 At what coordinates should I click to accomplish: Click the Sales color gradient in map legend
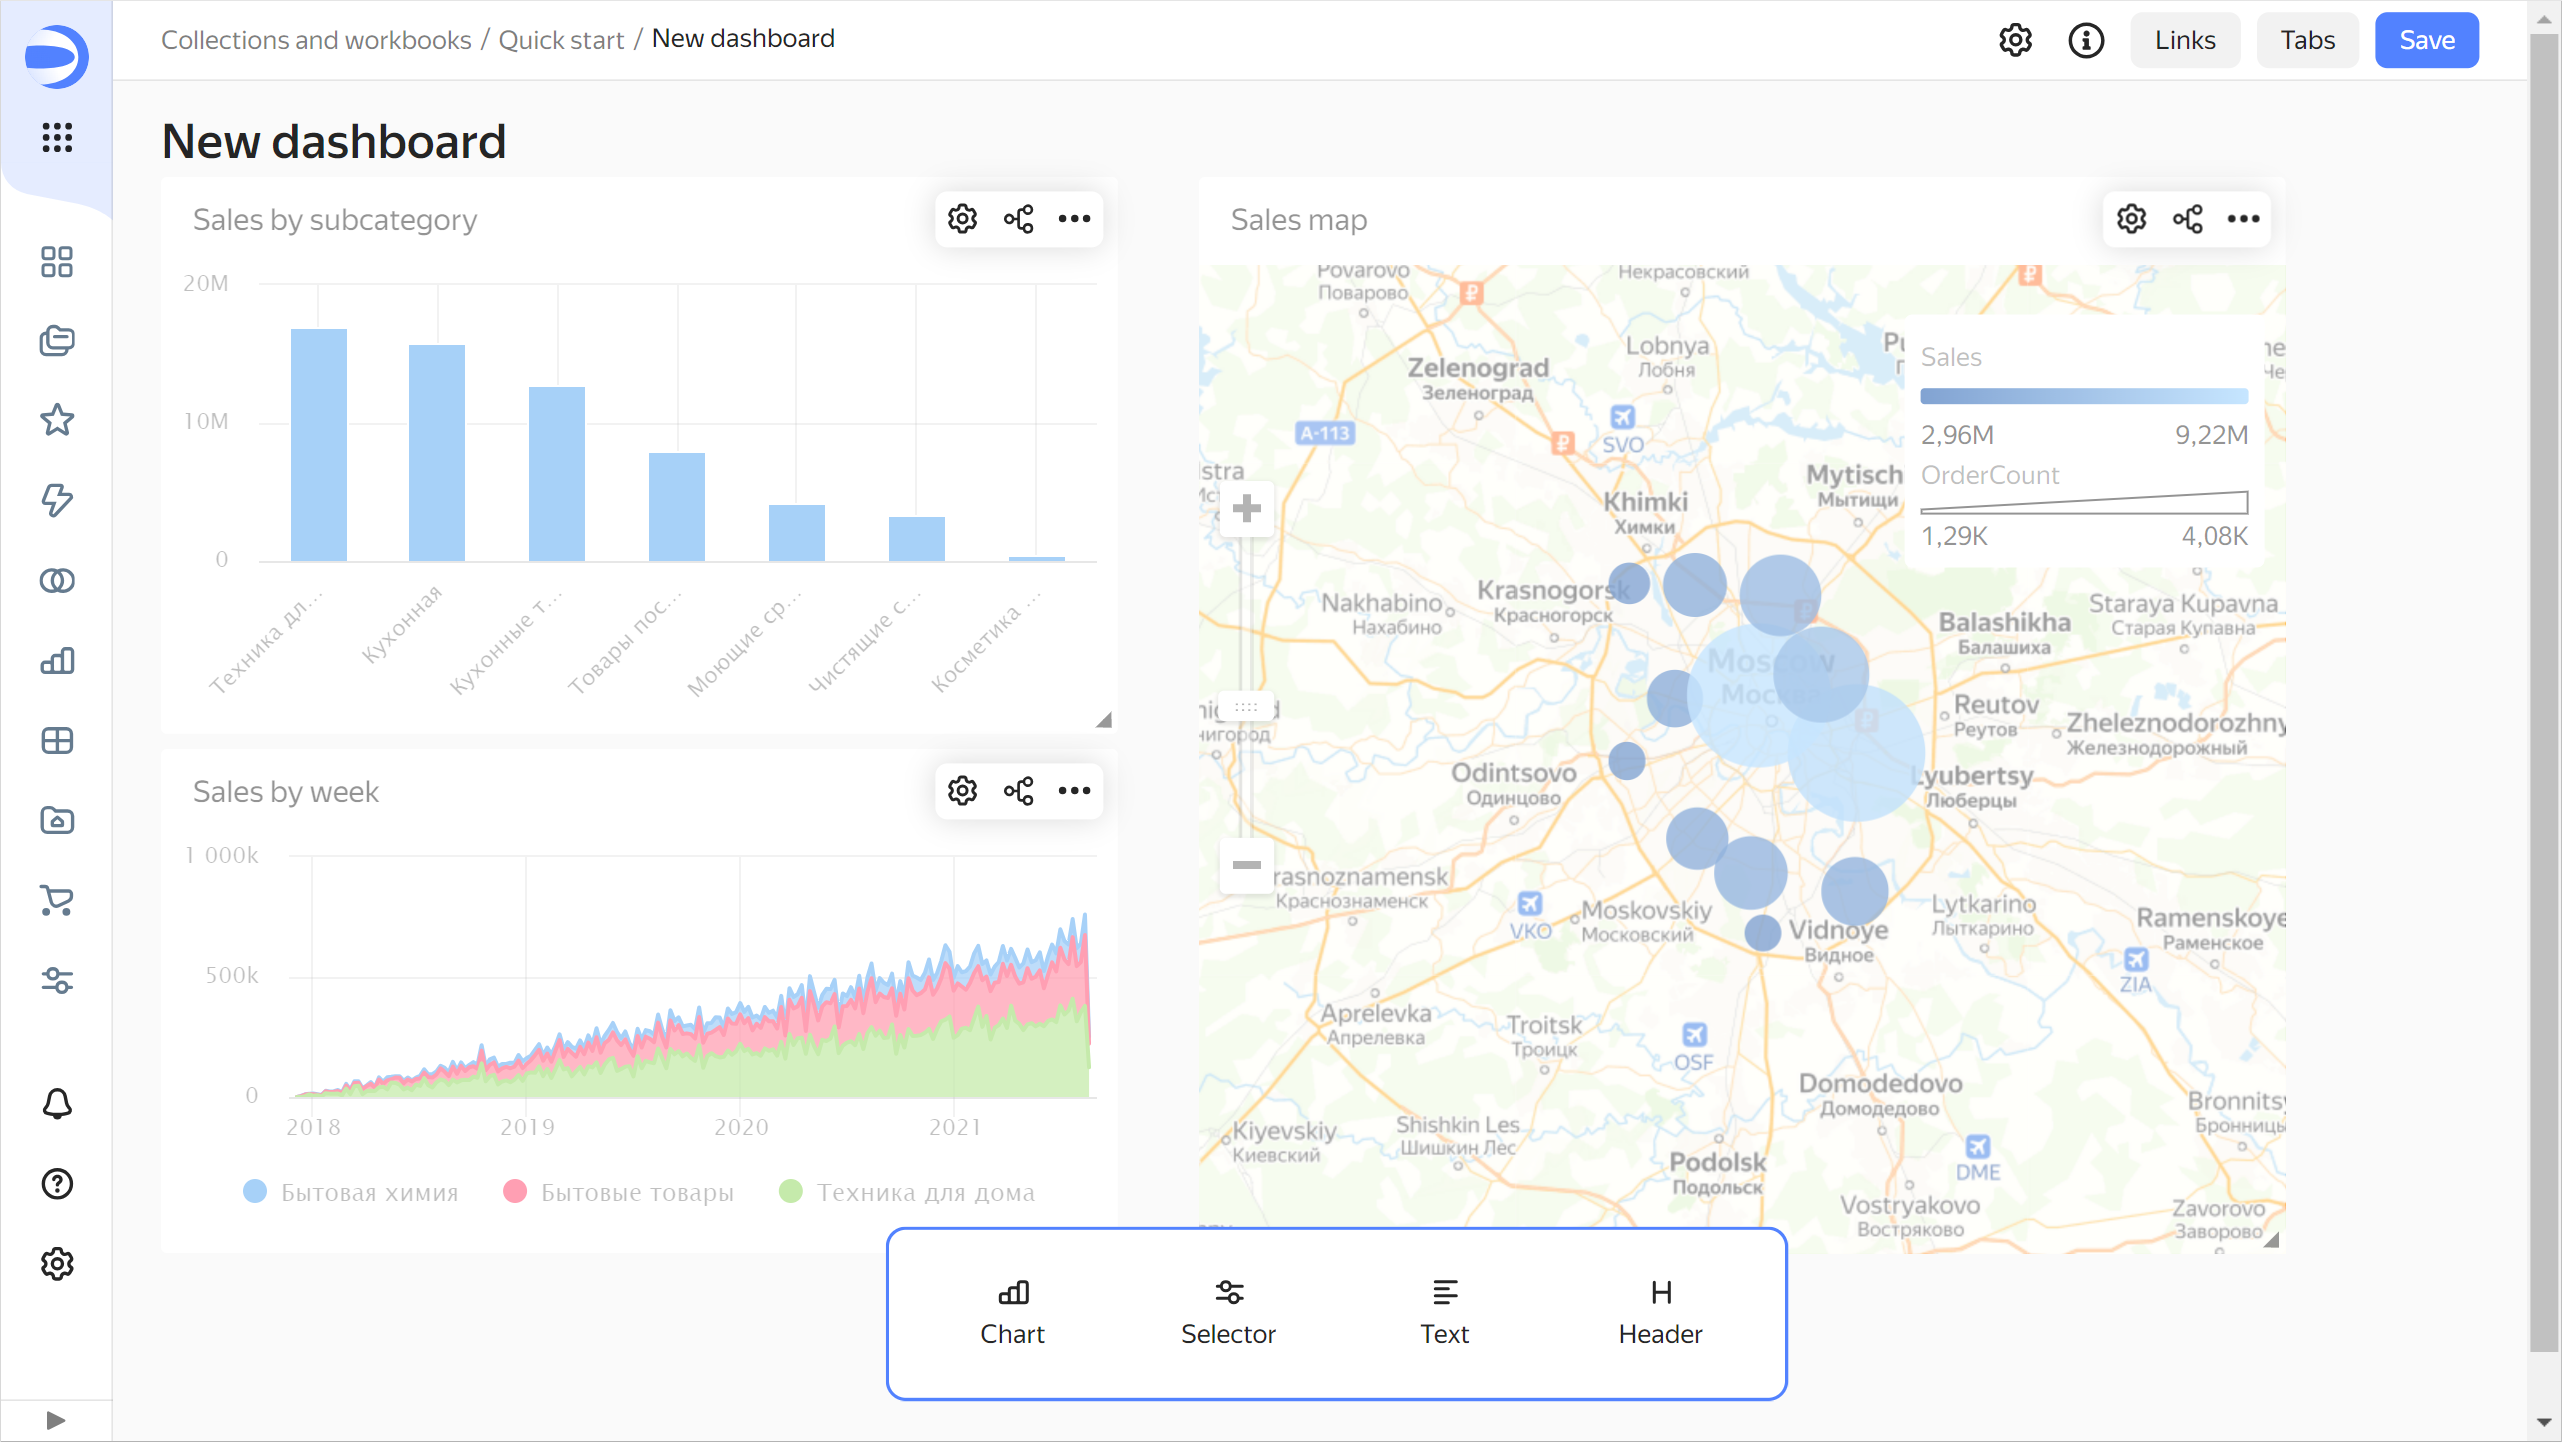click(x=2083, y=396)
